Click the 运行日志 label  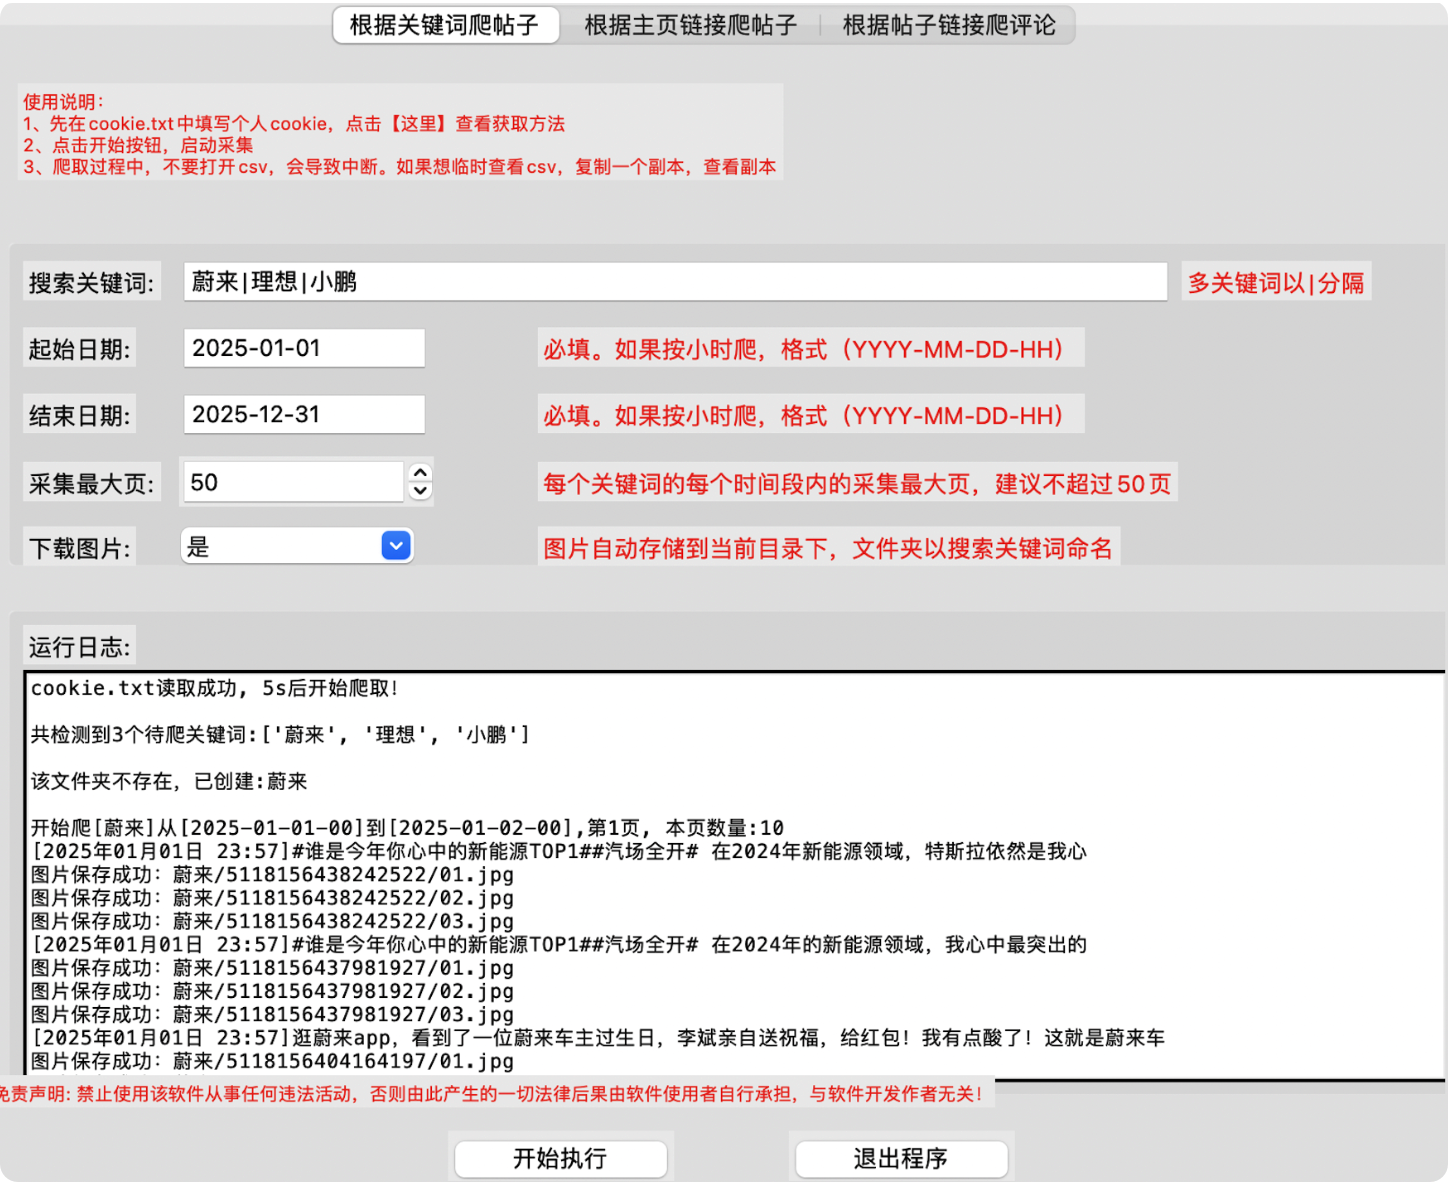pos(80,647)
